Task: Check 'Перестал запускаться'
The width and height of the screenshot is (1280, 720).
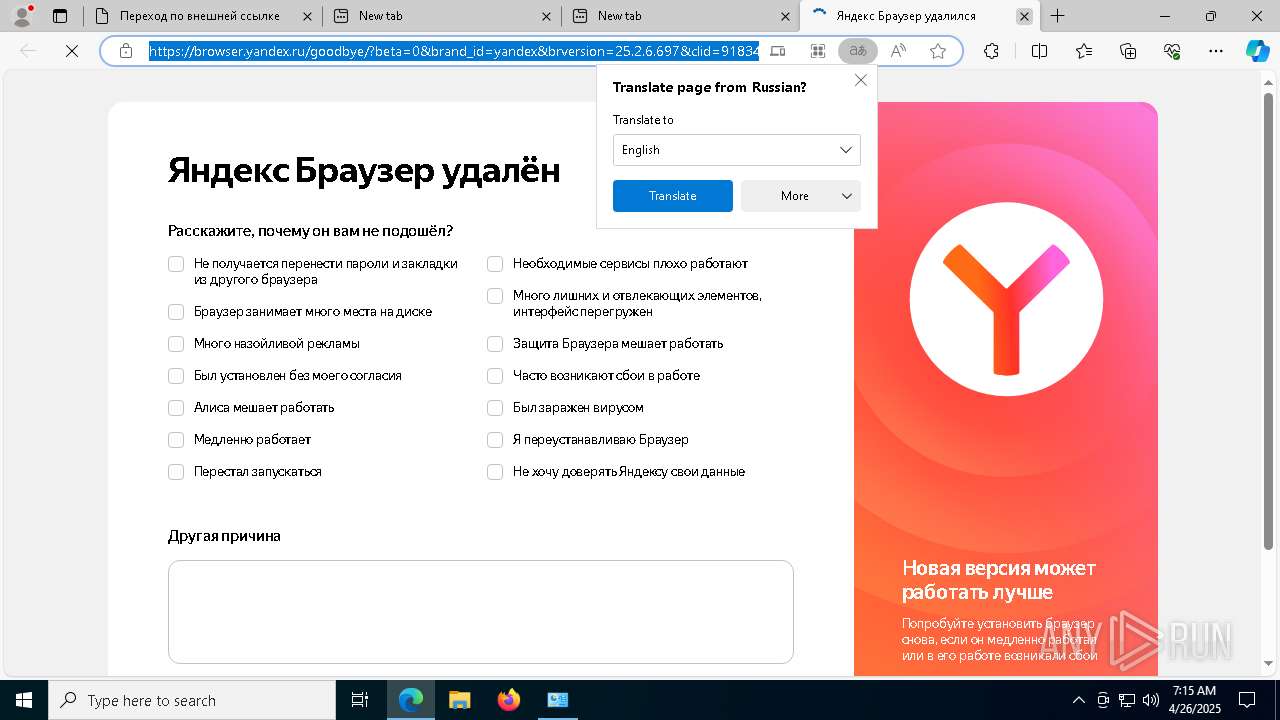Action: (x=176, y=472)
